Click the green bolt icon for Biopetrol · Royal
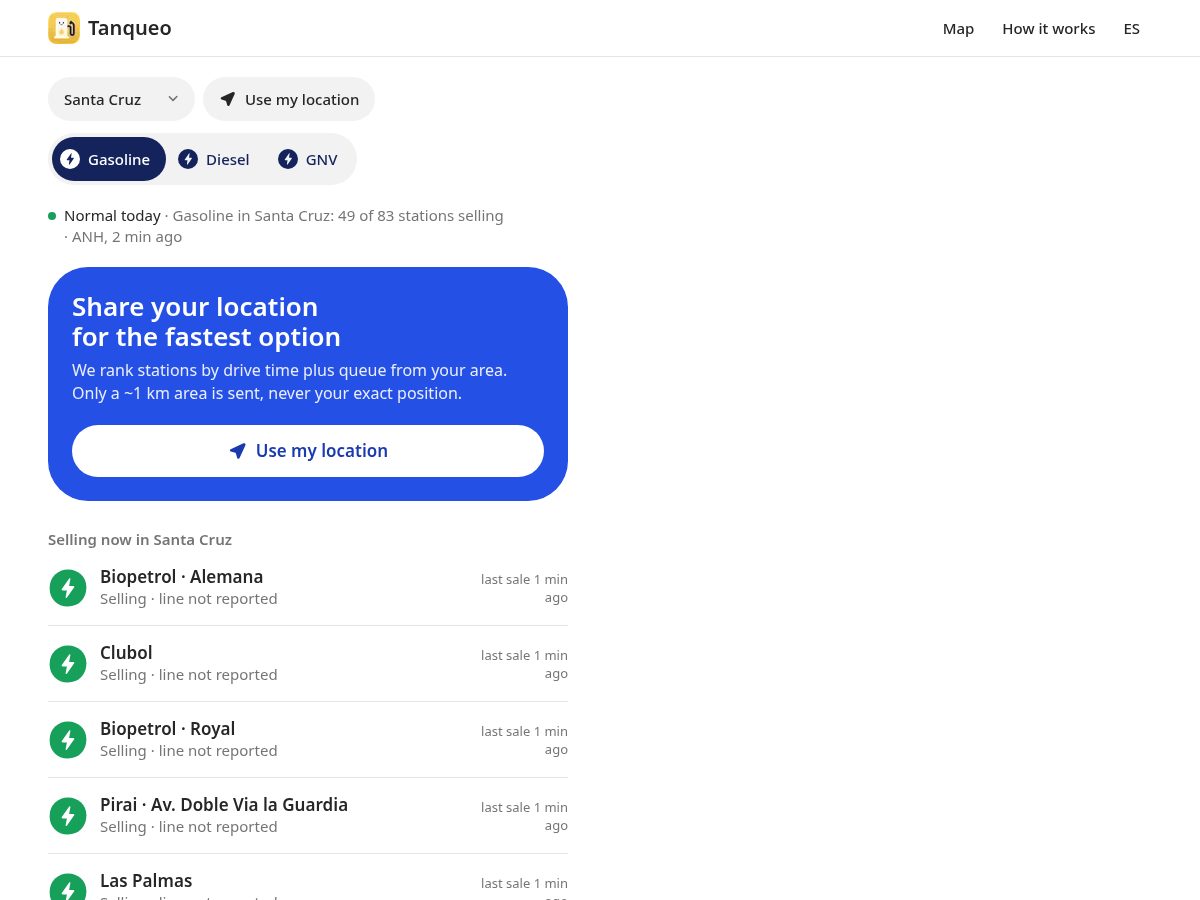Screen dimensions: 1200x900 pos(68,740)
